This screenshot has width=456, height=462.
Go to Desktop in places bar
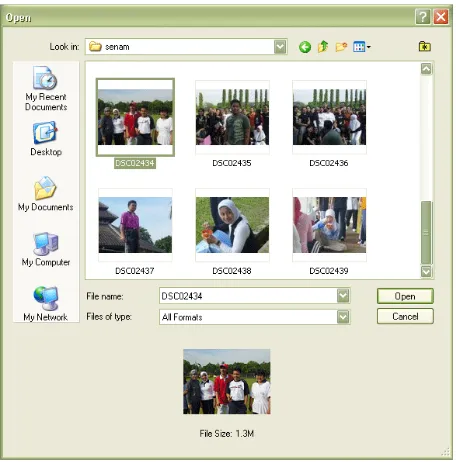tap(46, 139)
